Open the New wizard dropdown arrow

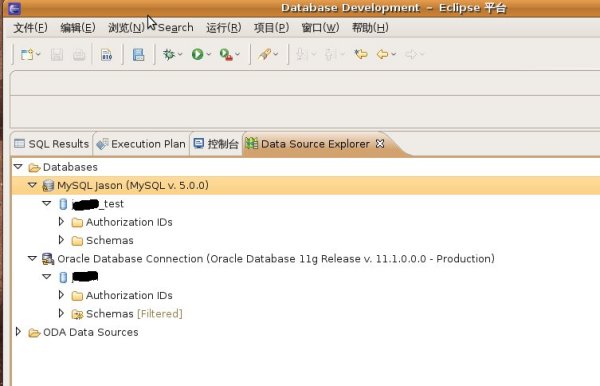38,54
